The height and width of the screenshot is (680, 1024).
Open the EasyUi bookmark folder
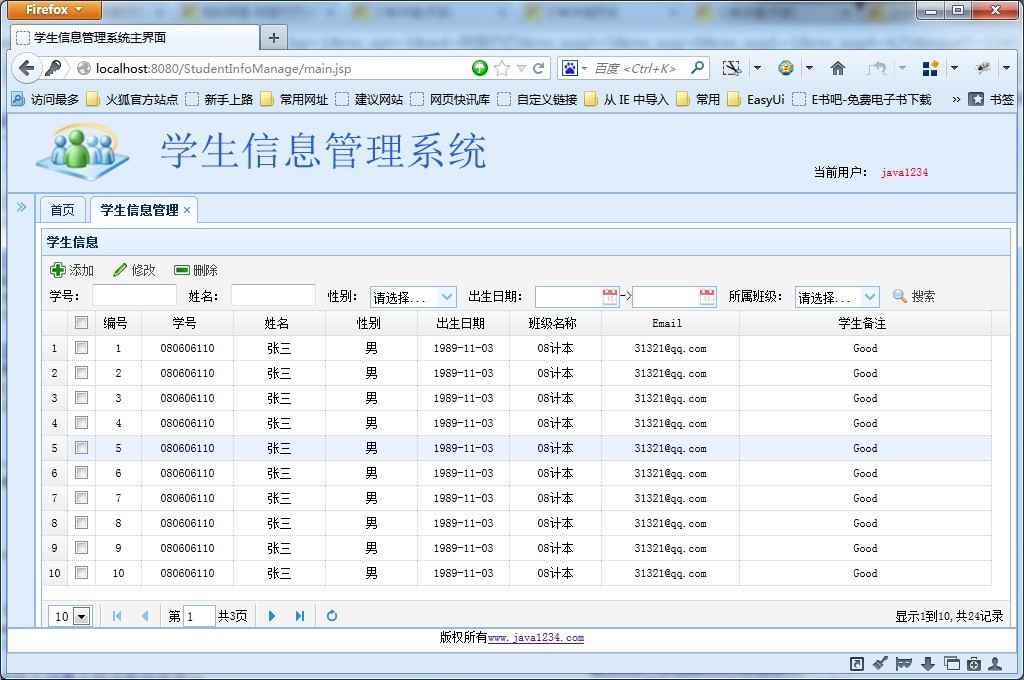pyautogui.click(x=756, y=99)
